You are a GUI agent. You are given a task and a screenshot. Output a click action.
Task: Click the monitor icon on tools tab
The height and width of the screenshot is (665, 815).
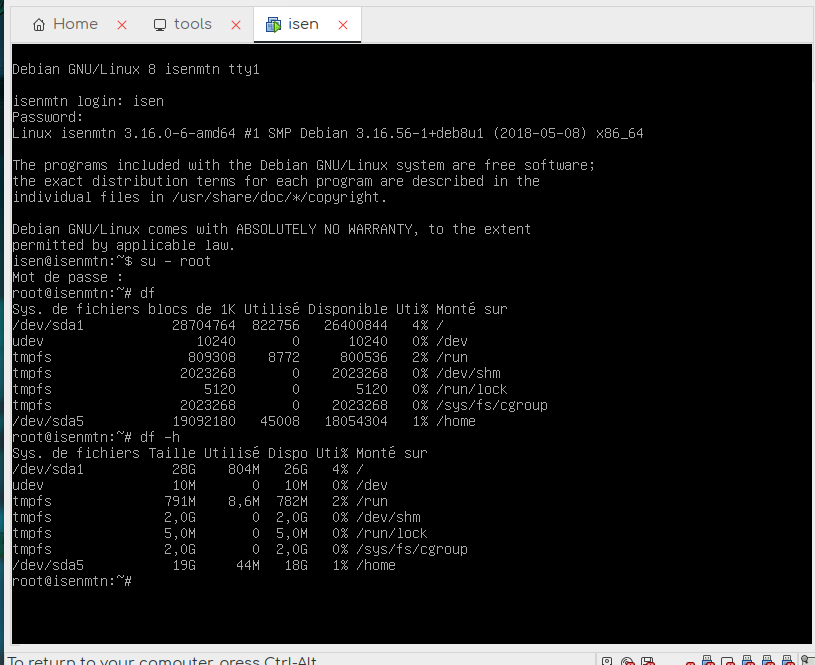pyautogui.click(x=160, y=25)
